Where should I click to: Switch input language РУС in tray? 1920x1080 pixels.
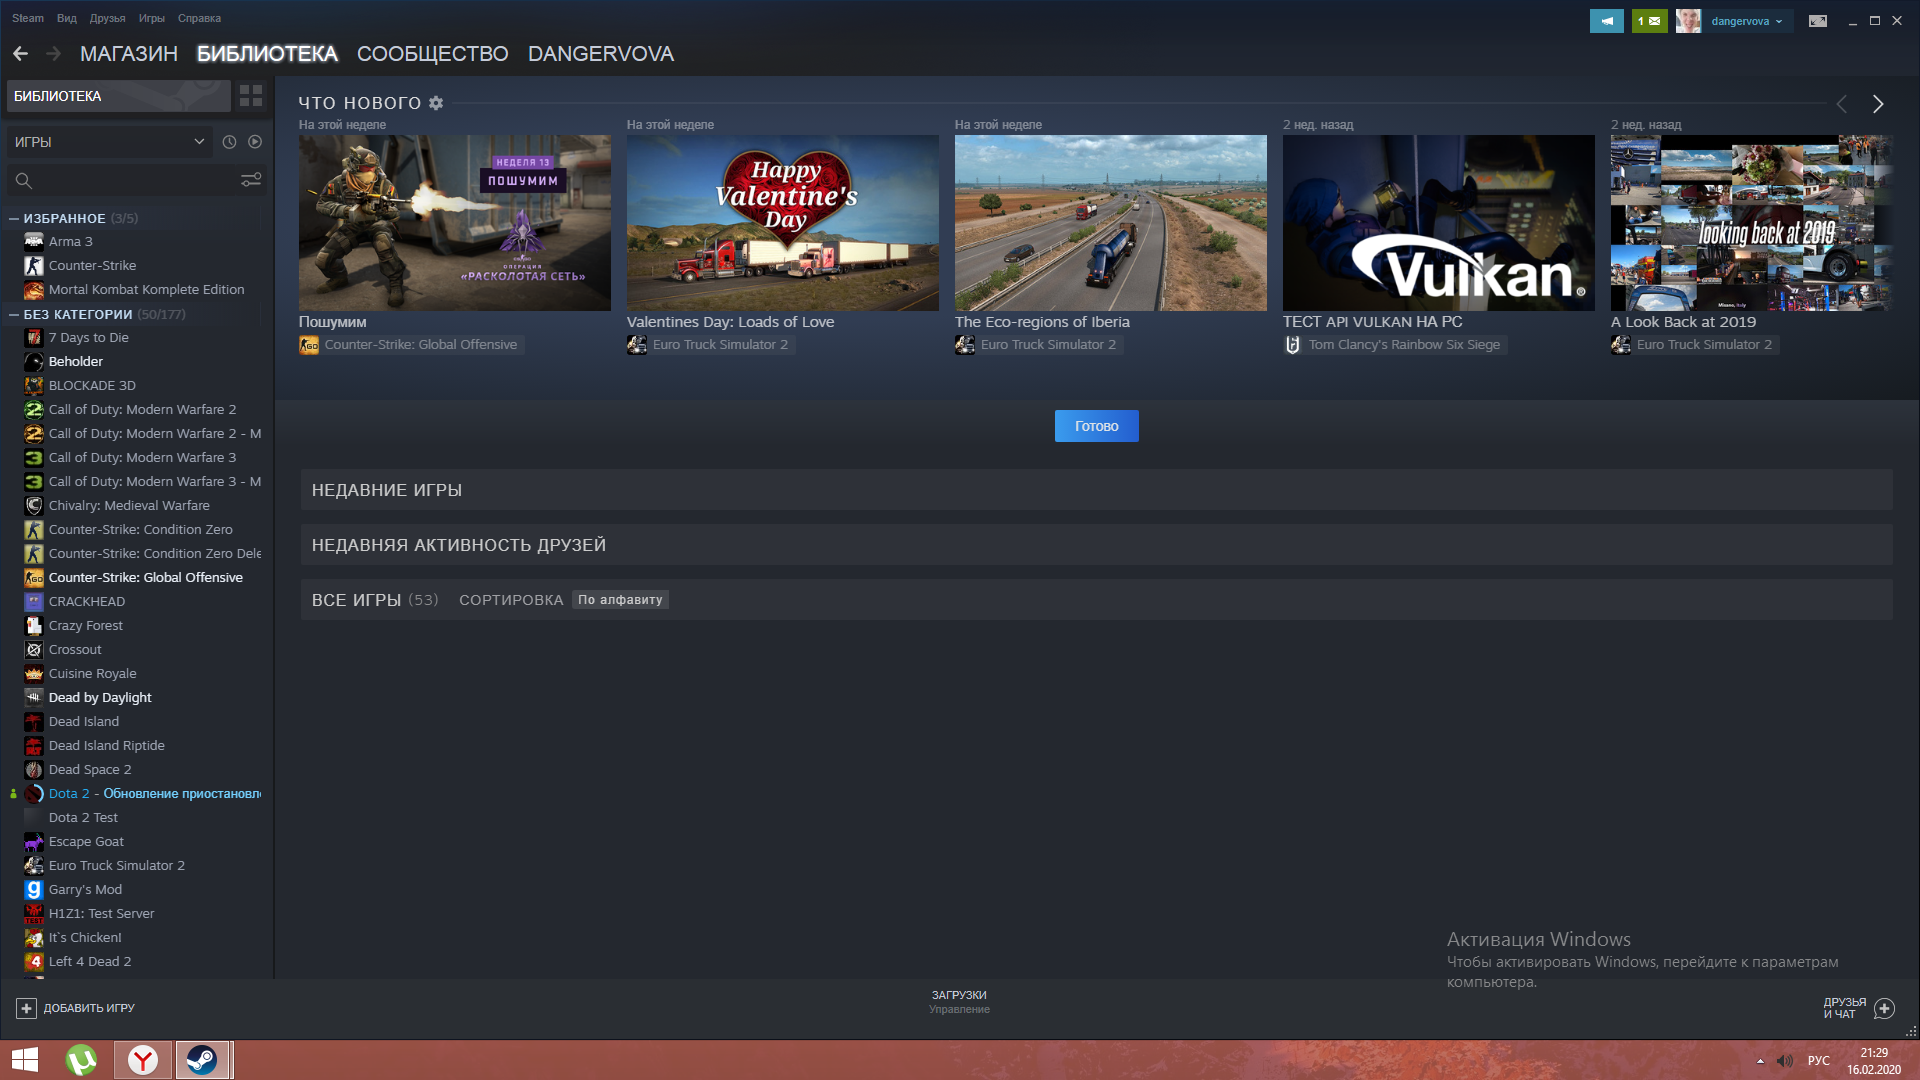pyautogui.click(x=1818, y=1061)
